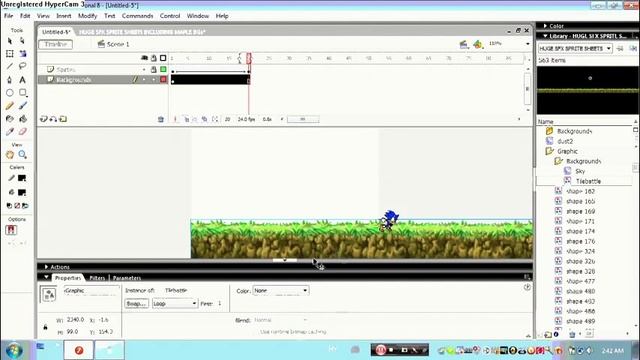The width and height of the screenshot is (640, 360).
Task: Delete library item via trash icon
Action: click(572, 334)
